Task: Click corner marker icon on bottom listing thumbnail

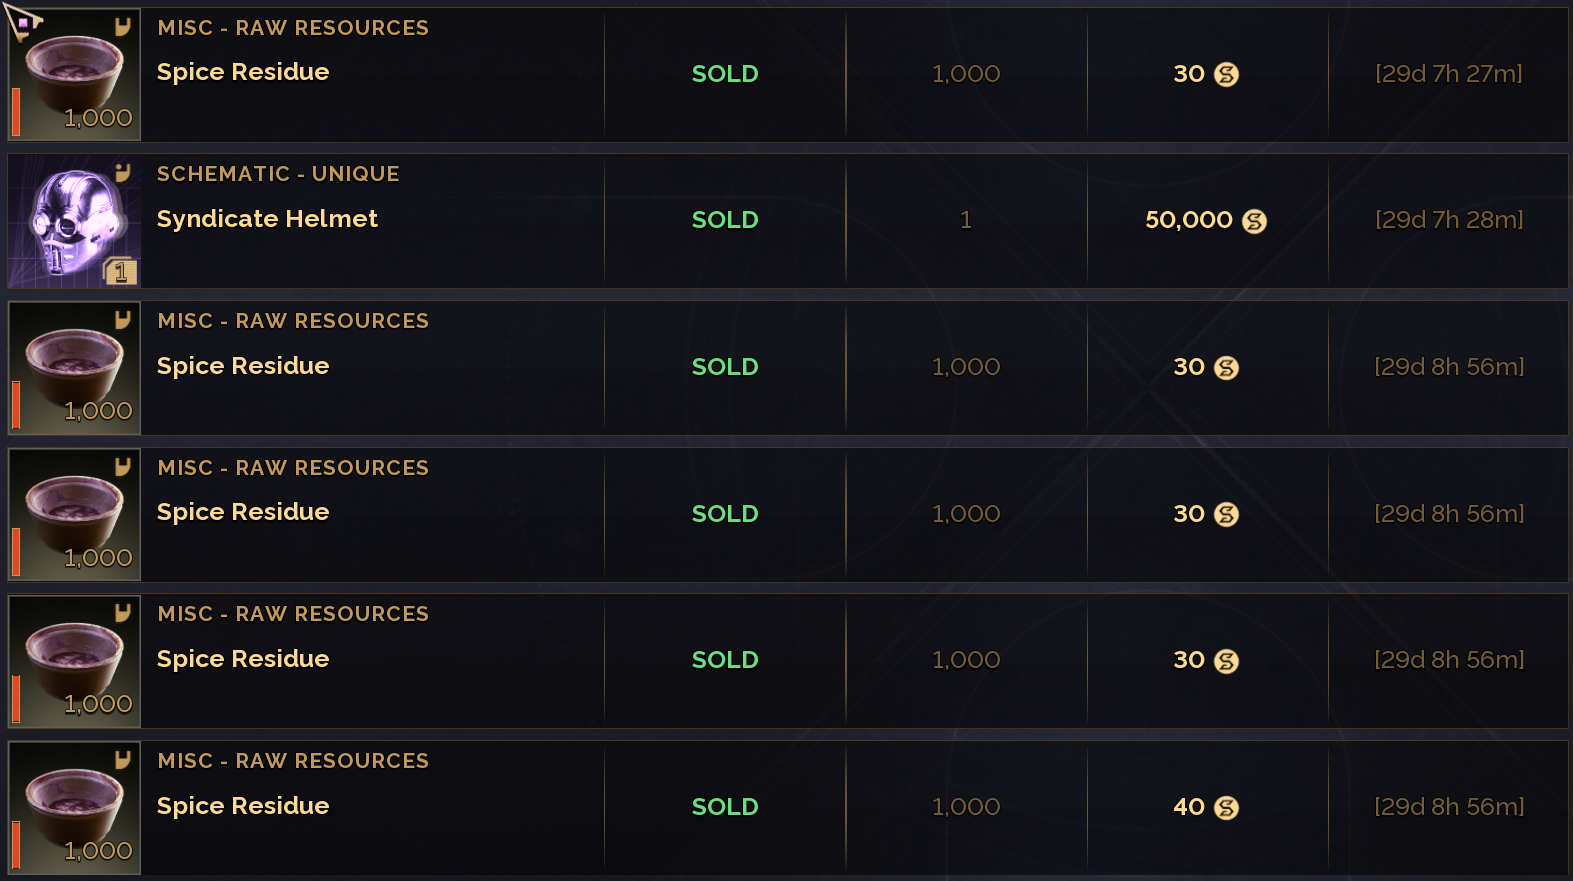Action: click(123, 760)
